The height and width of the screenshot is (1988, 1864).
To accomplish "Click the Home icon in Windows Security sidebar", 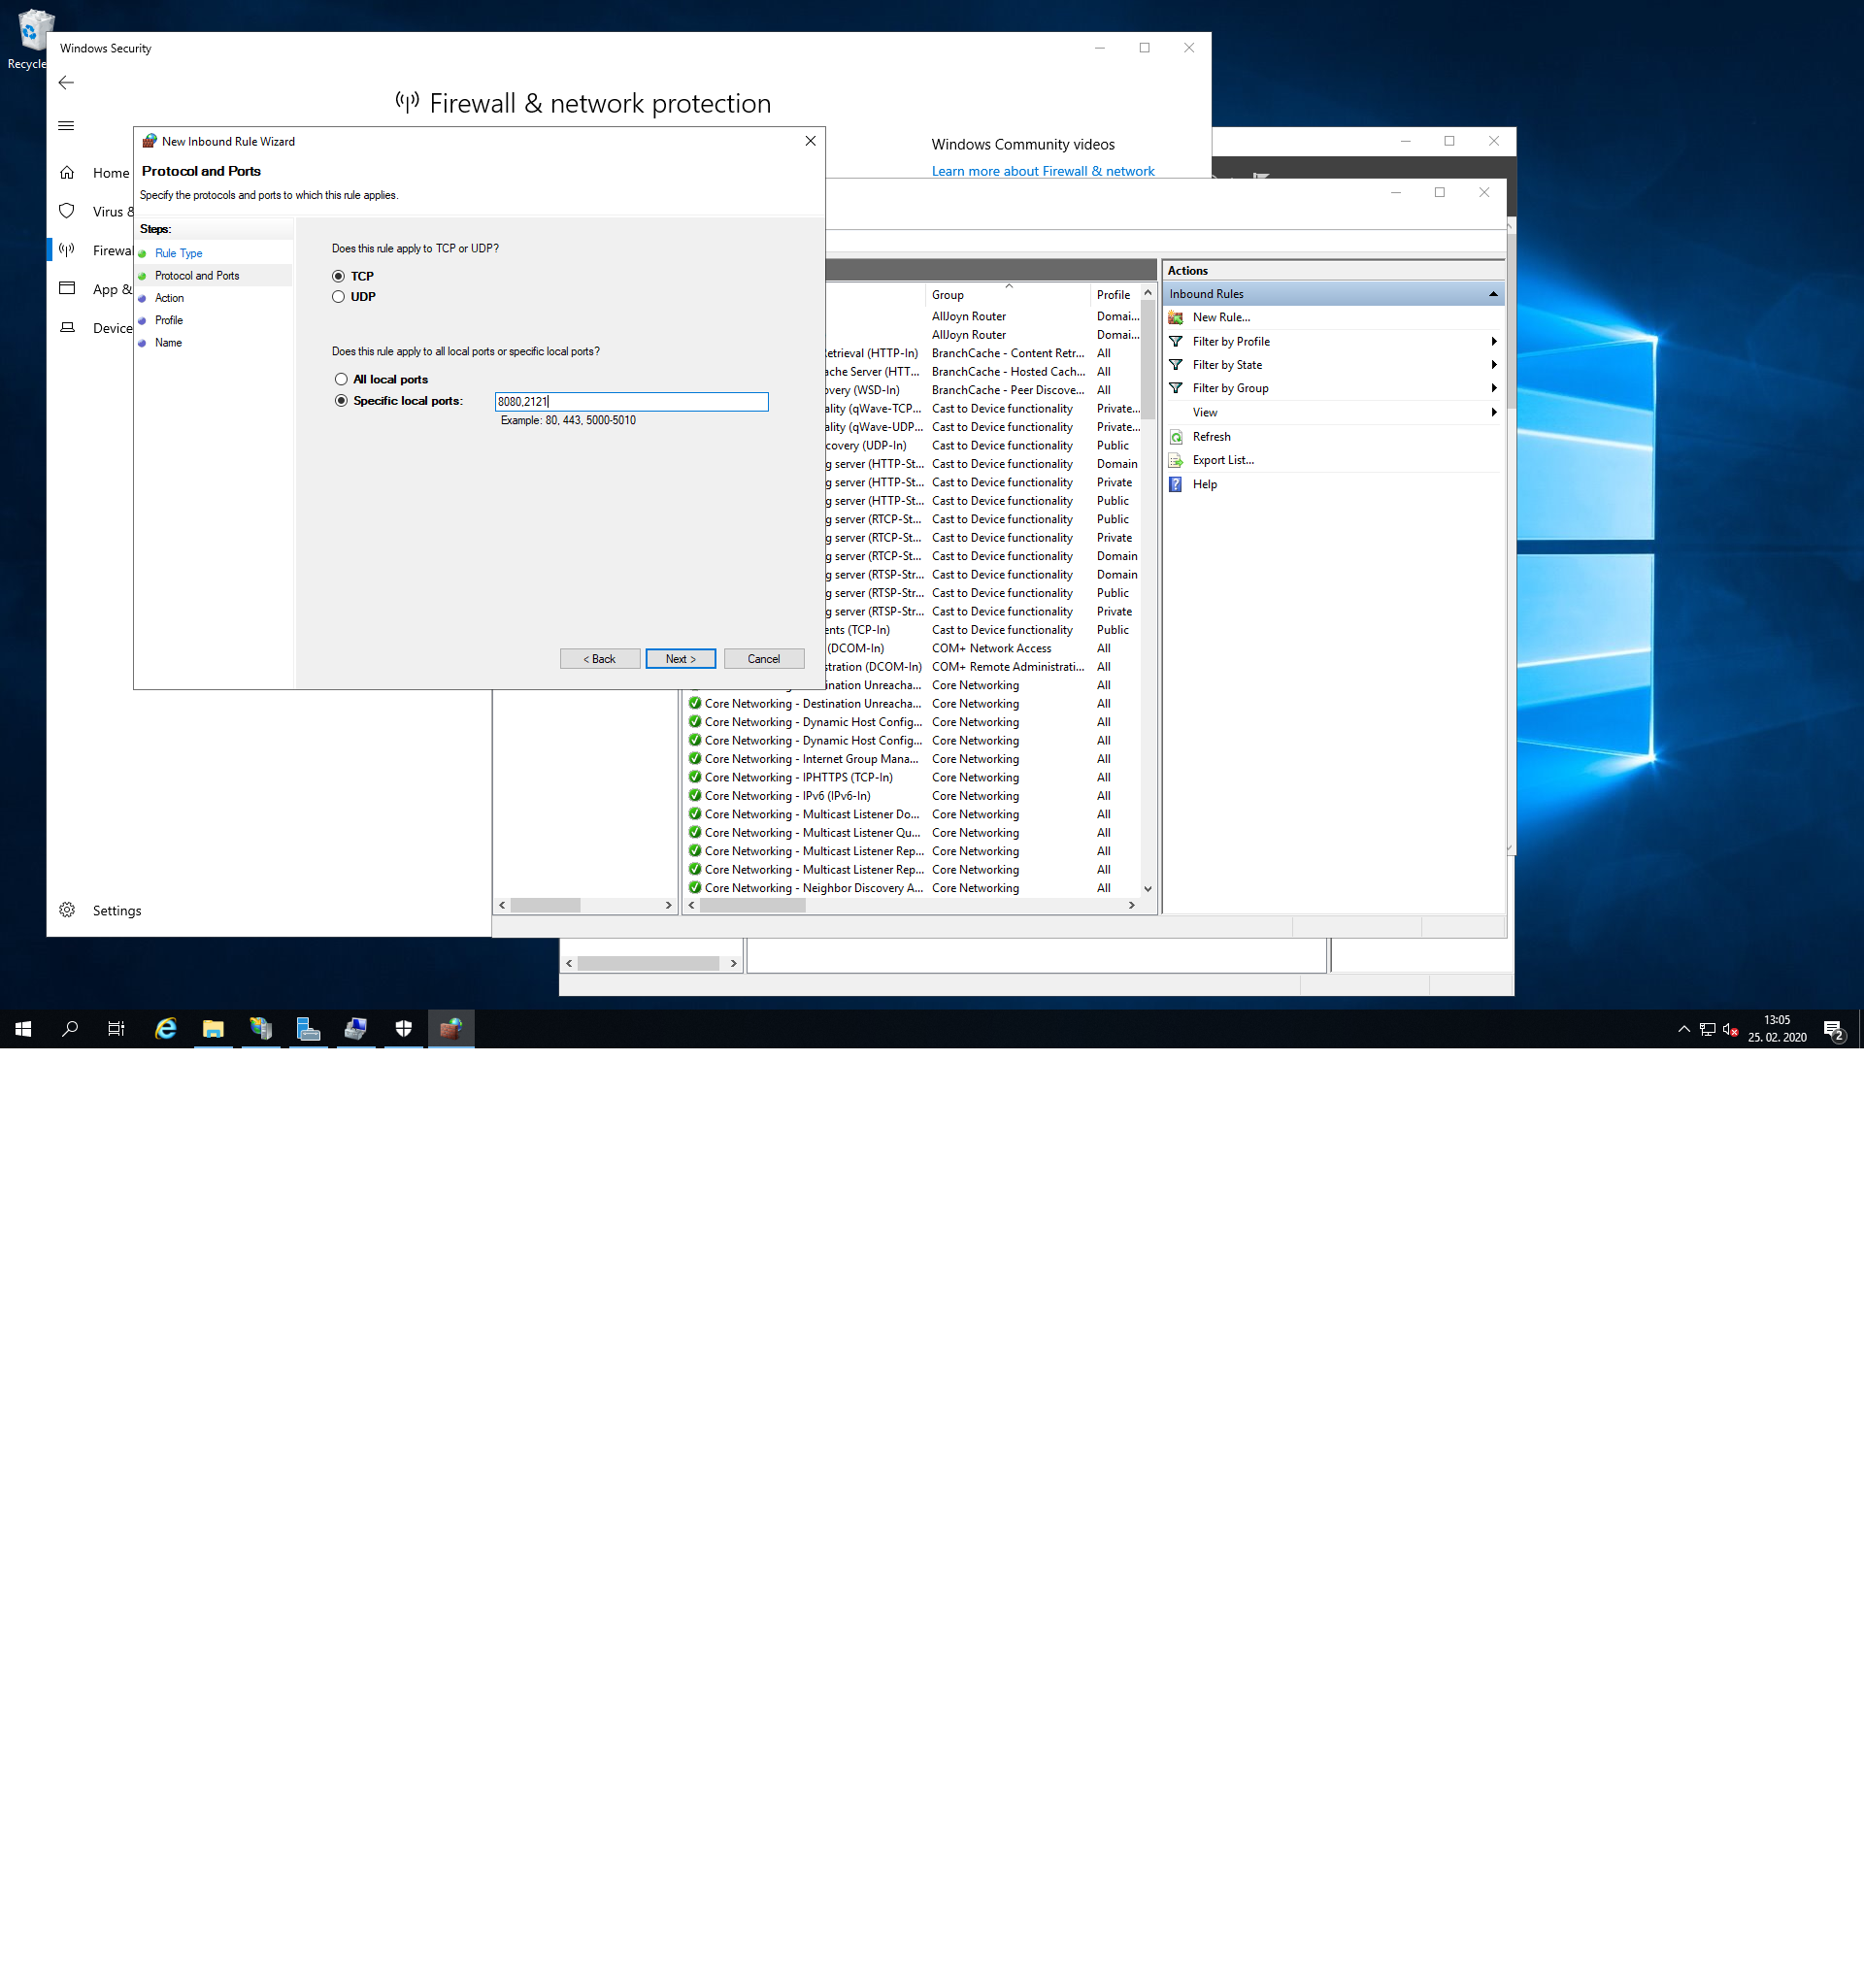I will [67, 173].
